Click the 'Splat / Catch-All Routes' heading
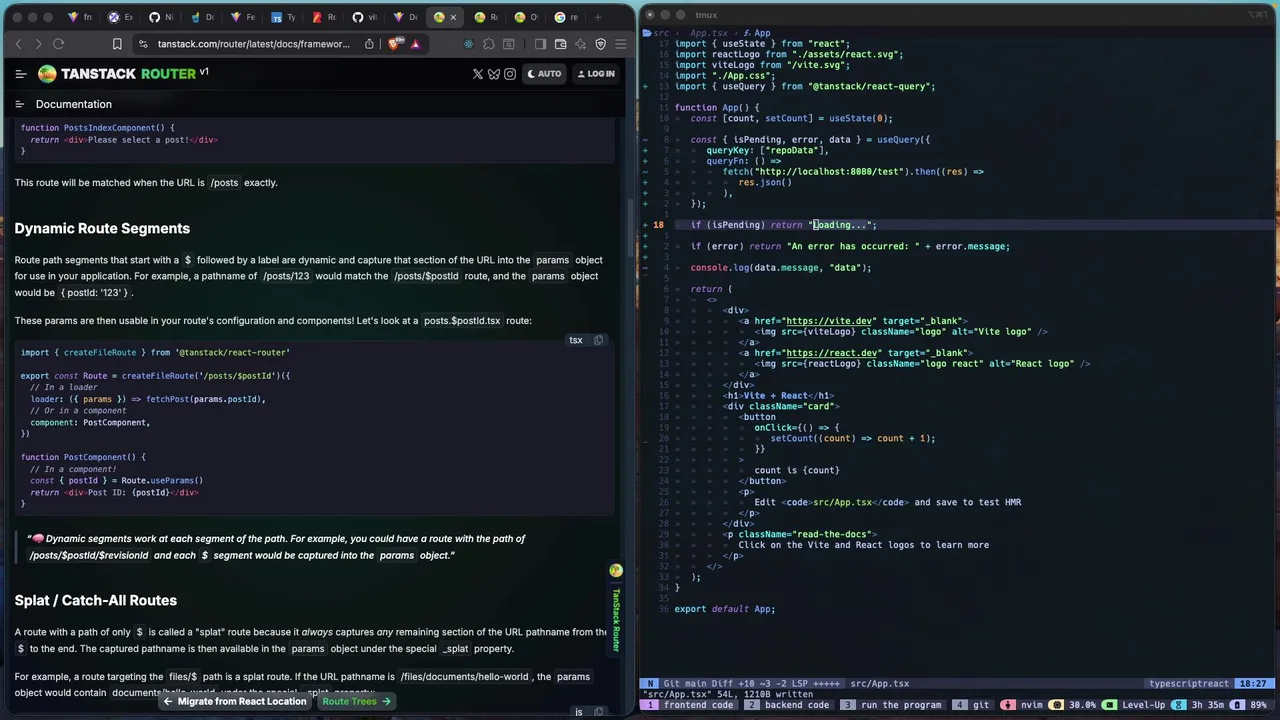This screenshot has height=720, width=1280. (96, 601)
